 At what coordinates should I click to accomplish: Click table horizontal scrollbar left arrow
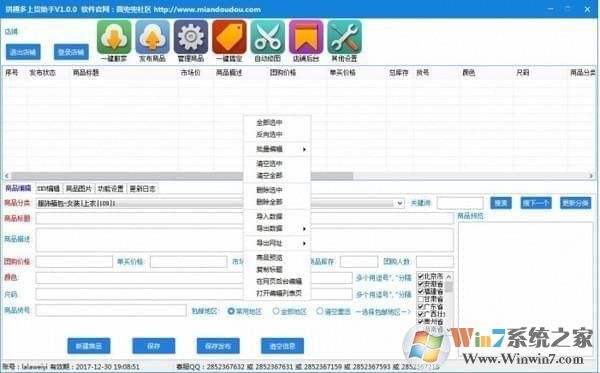click(x=7, y=176)
